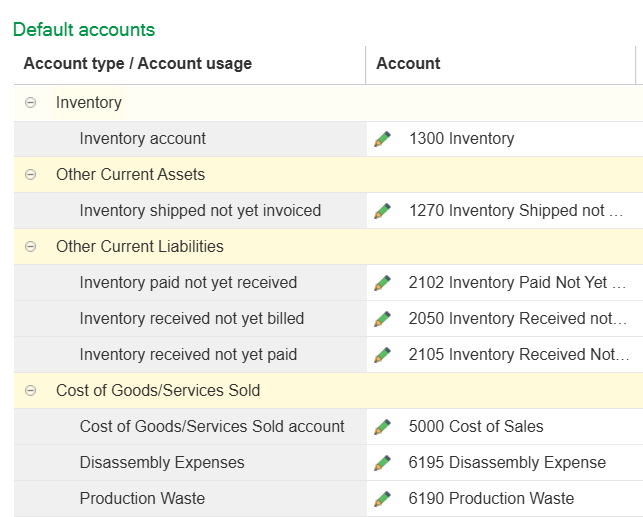Edit the Inventory shipped not yet invoiced account
The image size is (643, 517).
tap(382, 211)
